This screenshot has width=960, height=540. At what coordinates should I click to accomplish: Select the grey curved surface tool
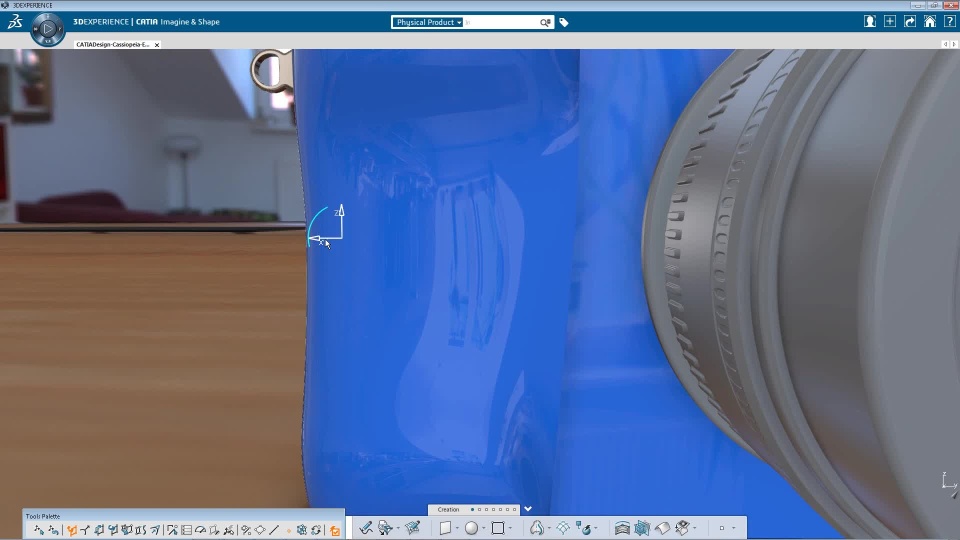662,528
